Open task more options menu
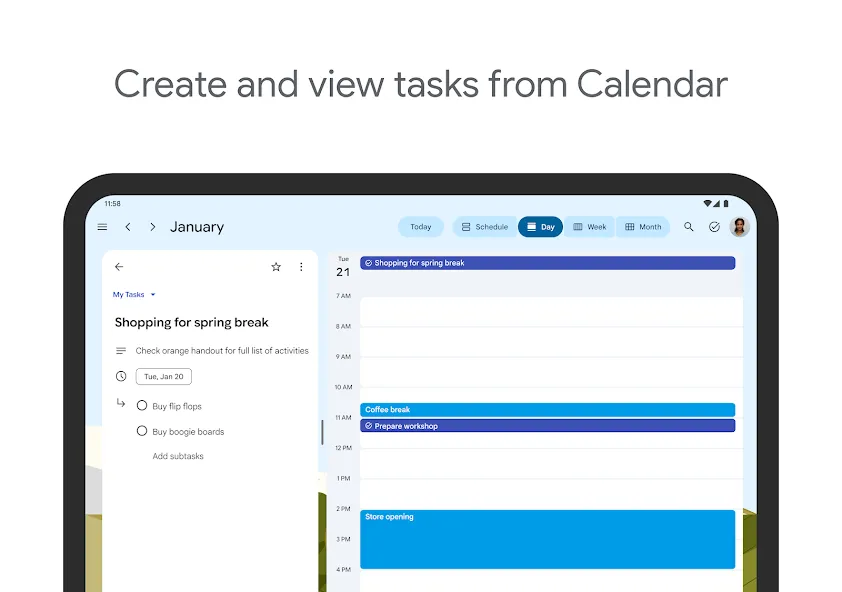This screenshot has height=592, width=842. click(x=301, y=266)
